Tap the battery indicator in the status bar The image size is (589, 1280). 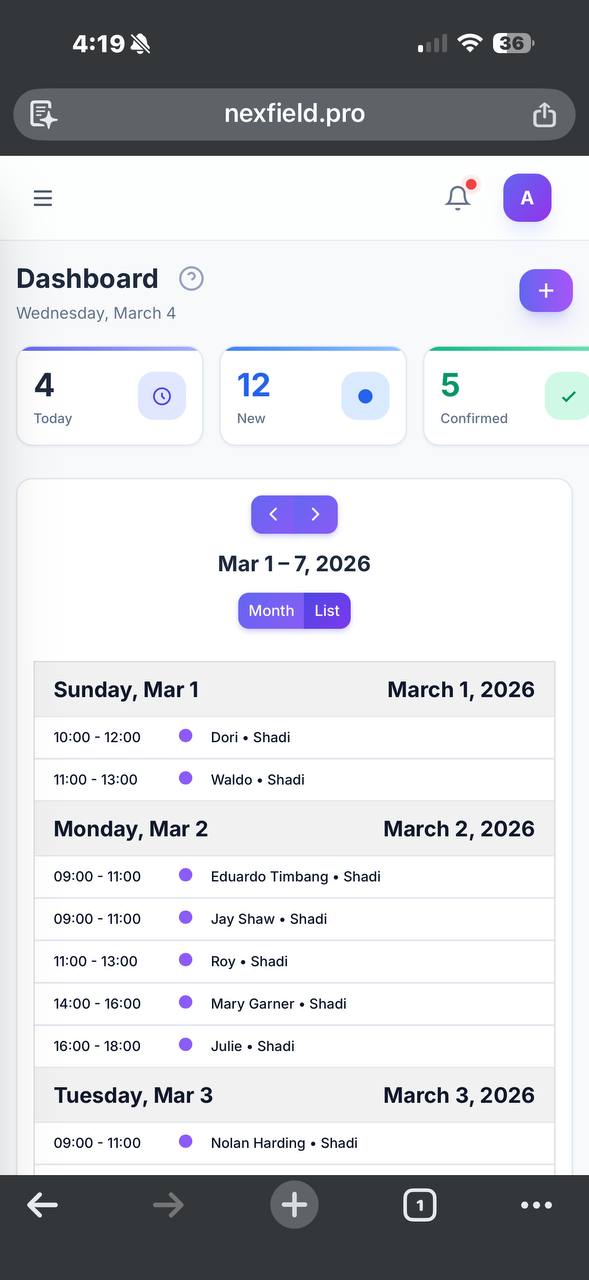pos(513,43)
